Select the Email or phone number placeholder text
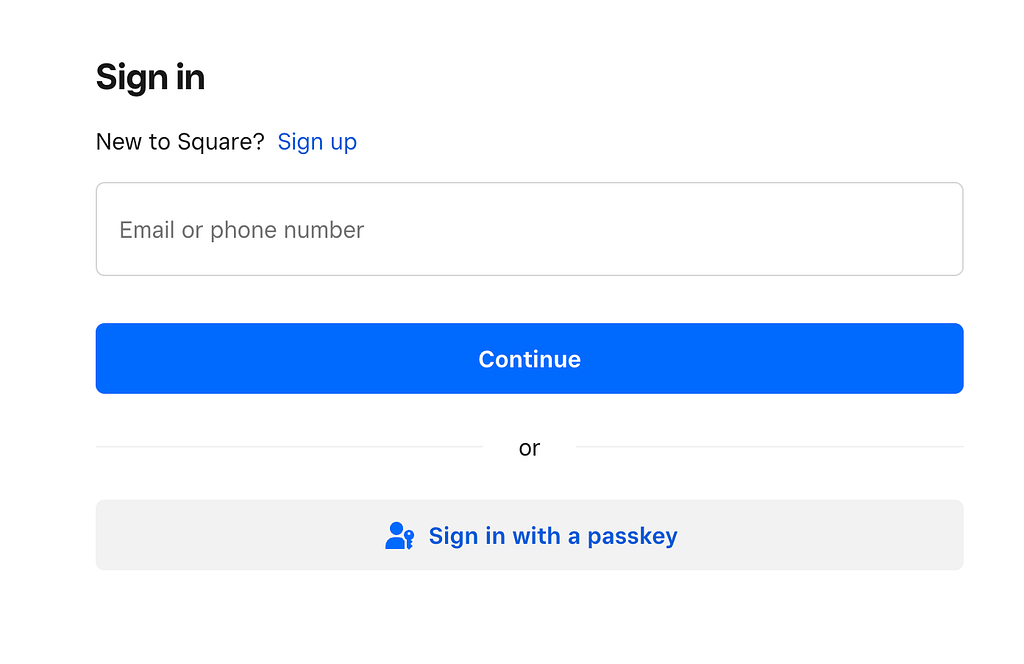1024x664 pixels. tap(241, 230)
